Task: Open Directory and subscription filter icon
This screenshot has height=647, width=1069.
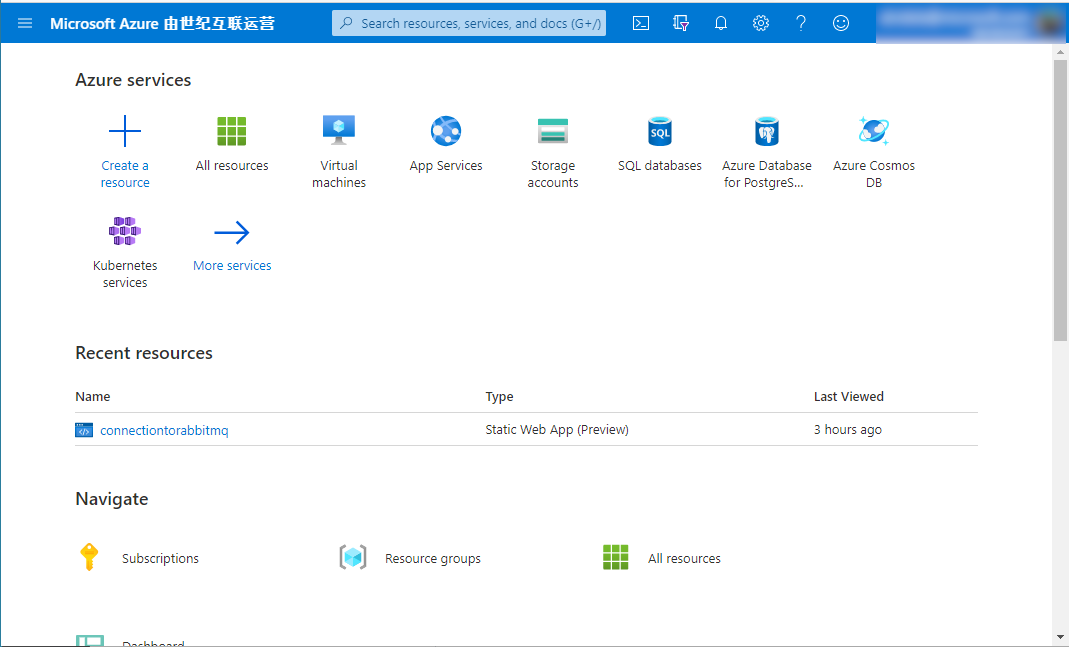Action: click(x=680, y=23)
